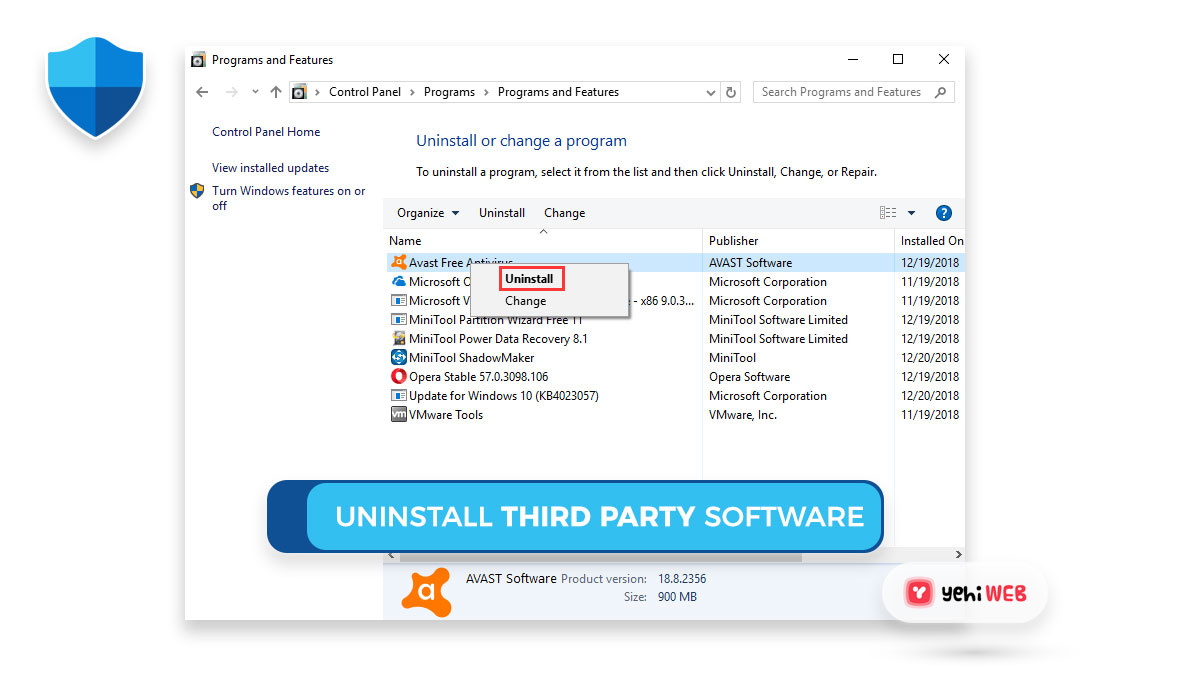Select the VMware Tools icon
The height and width of the screenshot is (675, 1200).
tap(399, 414)
